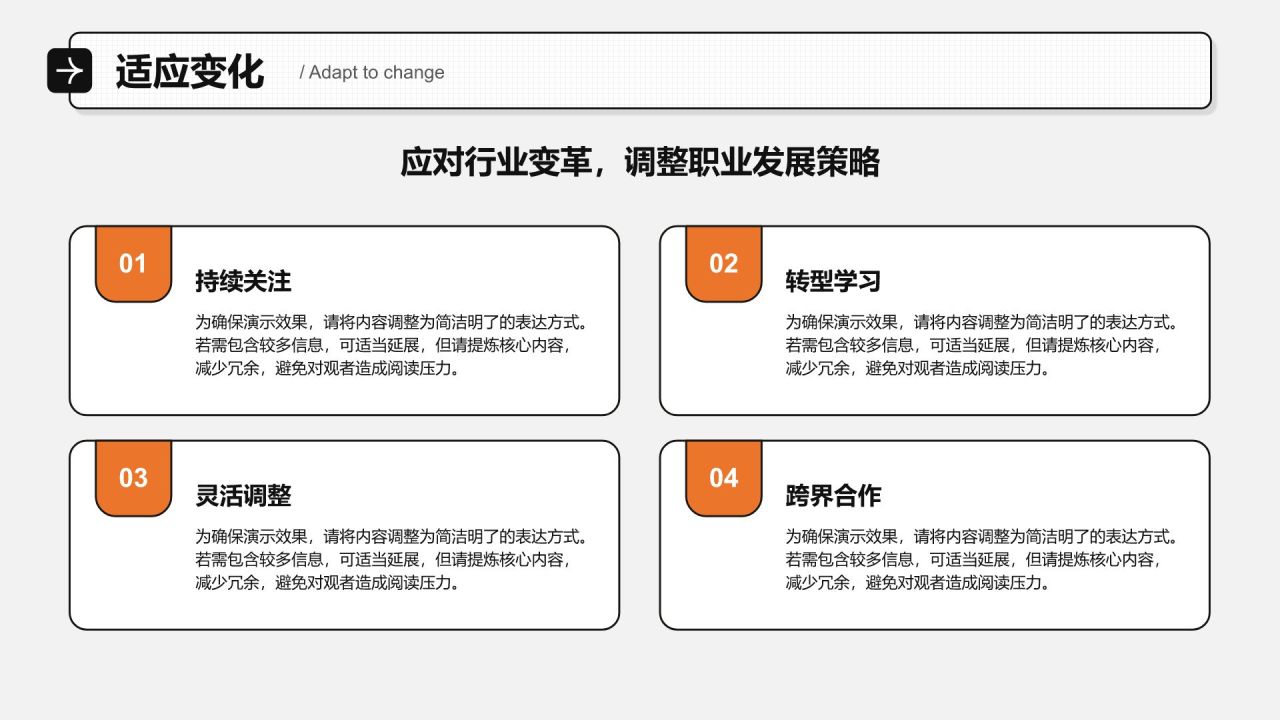Select the headline 应对行业变革，调整职业发展策略
The image size is (1280, 720).
click(x=640, y=162)
